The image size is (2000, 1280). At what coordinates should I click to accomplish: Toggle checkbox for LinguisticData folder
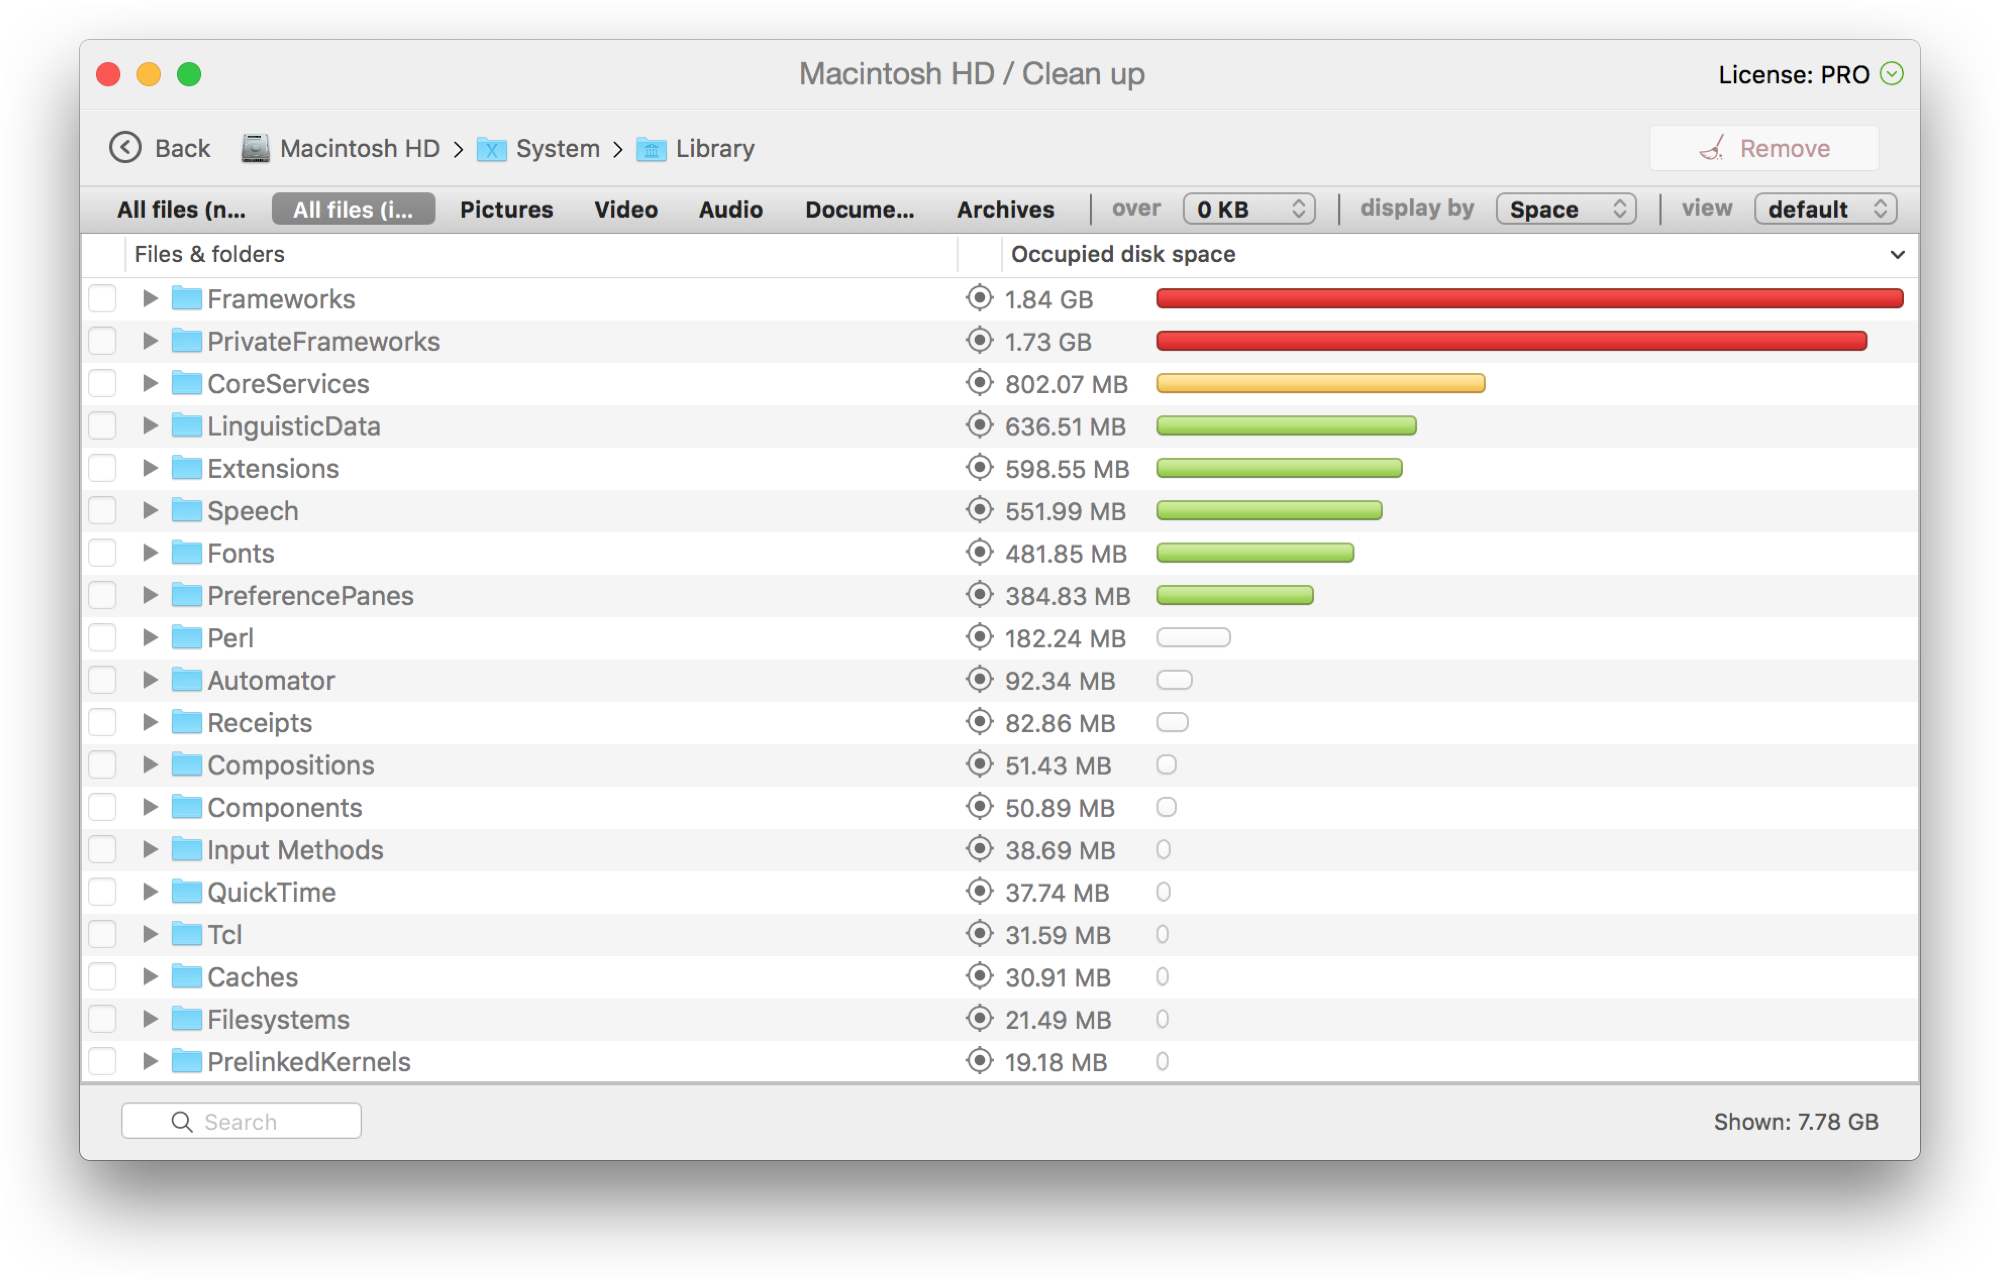pyautogui.click(x=102, y=424)
